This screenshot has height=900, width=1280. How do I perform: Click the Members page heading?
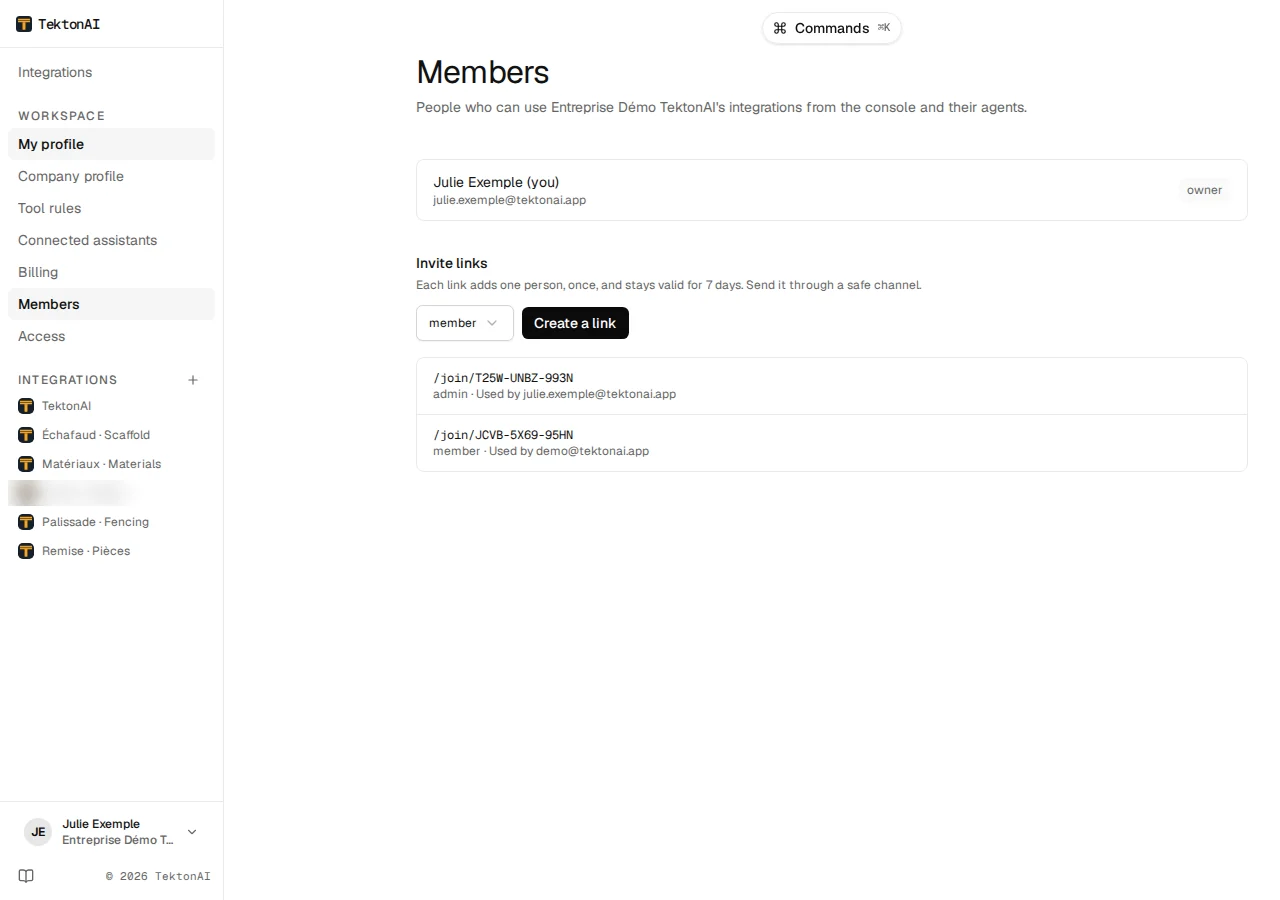pos(483,72)
